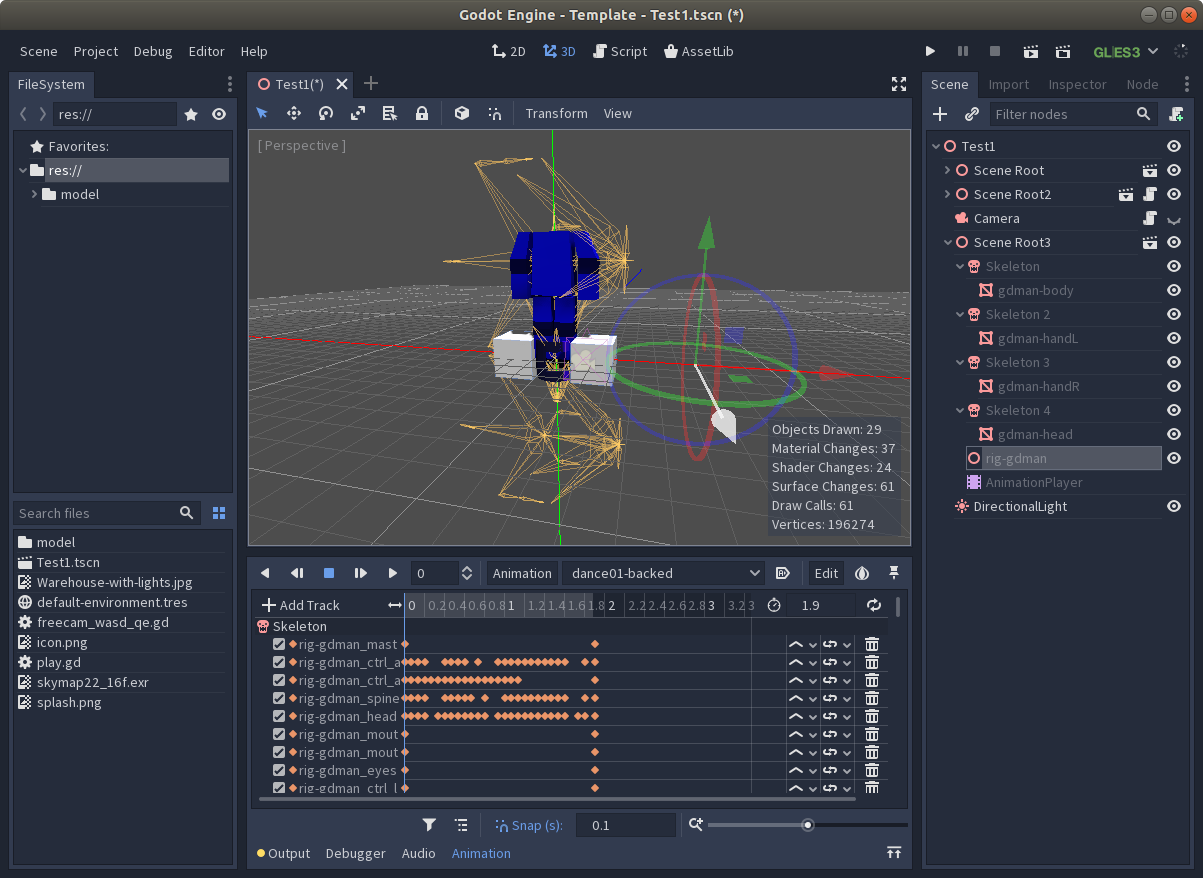This screenshot has height=878, width=1203.
Task: Open the Project menu
Action: [95, 51]
